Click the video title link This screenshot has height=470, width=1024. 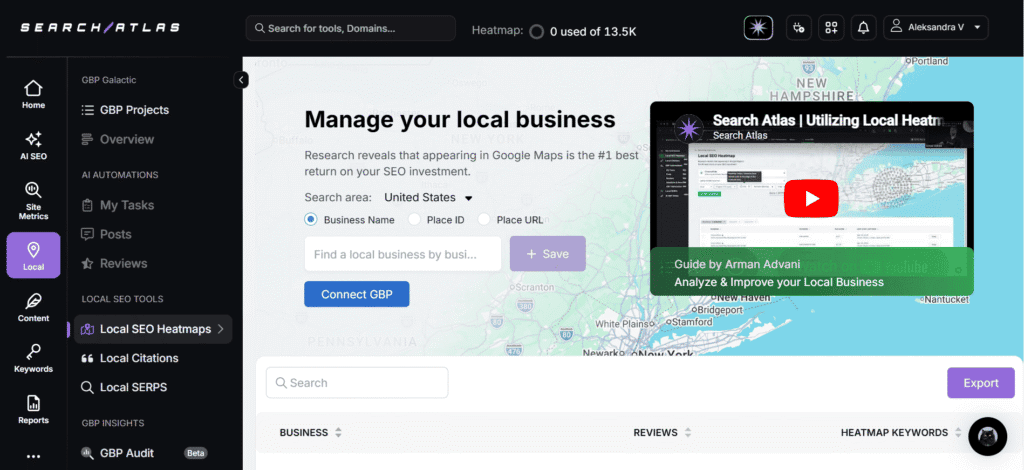point(828,121)
